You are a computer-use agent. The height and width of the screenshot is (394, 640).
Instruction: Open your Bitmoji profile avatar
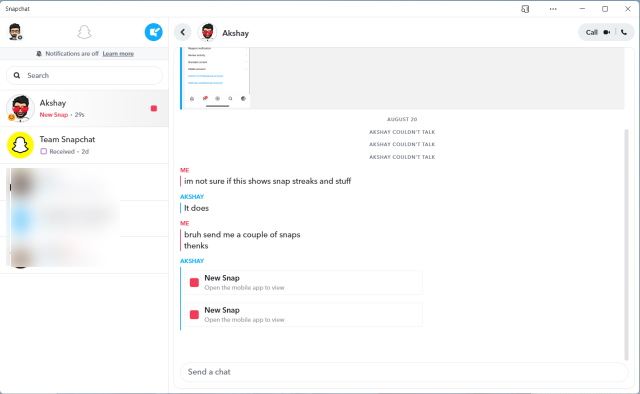[15, 32]
